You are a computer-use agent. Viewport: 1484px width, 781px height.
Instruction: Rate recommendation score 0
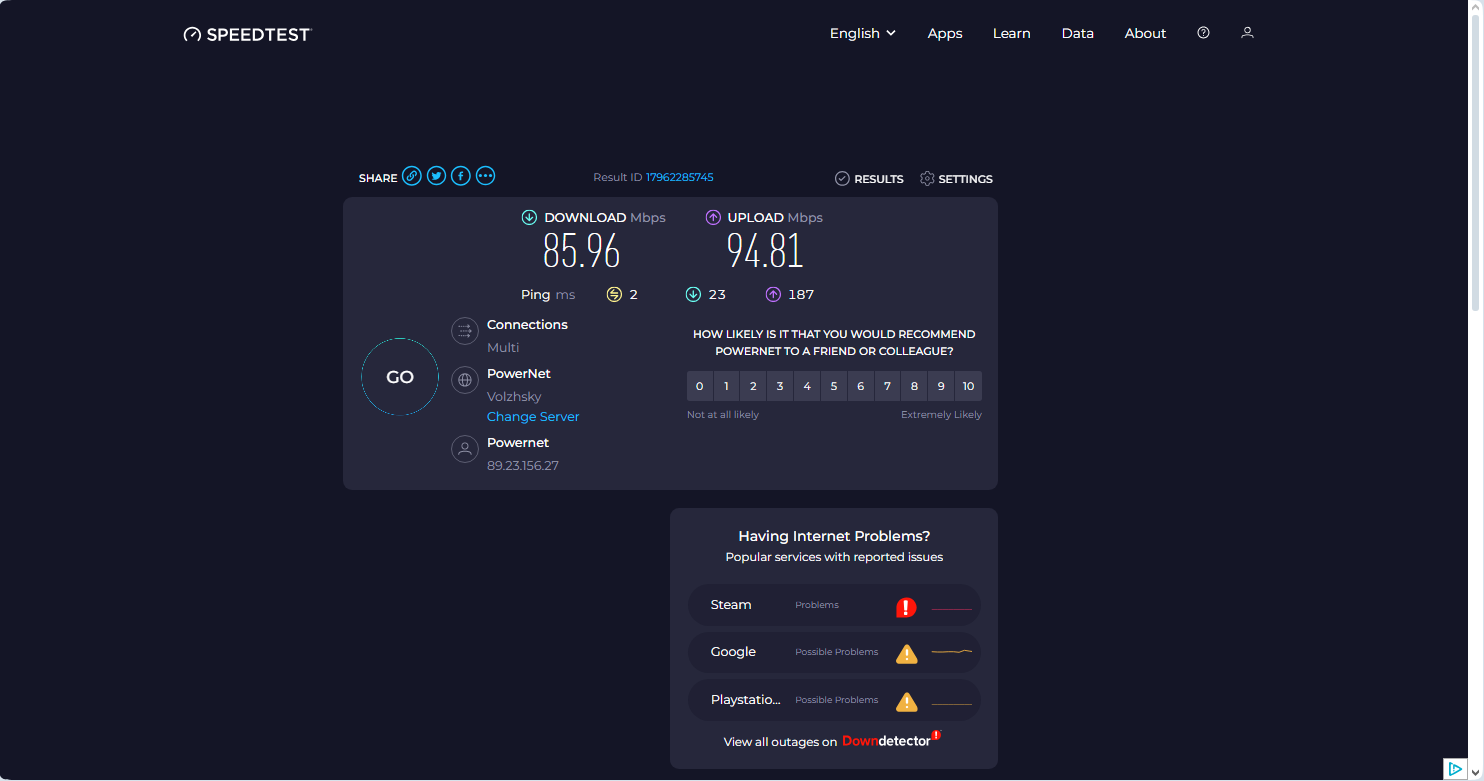point(700,386)
